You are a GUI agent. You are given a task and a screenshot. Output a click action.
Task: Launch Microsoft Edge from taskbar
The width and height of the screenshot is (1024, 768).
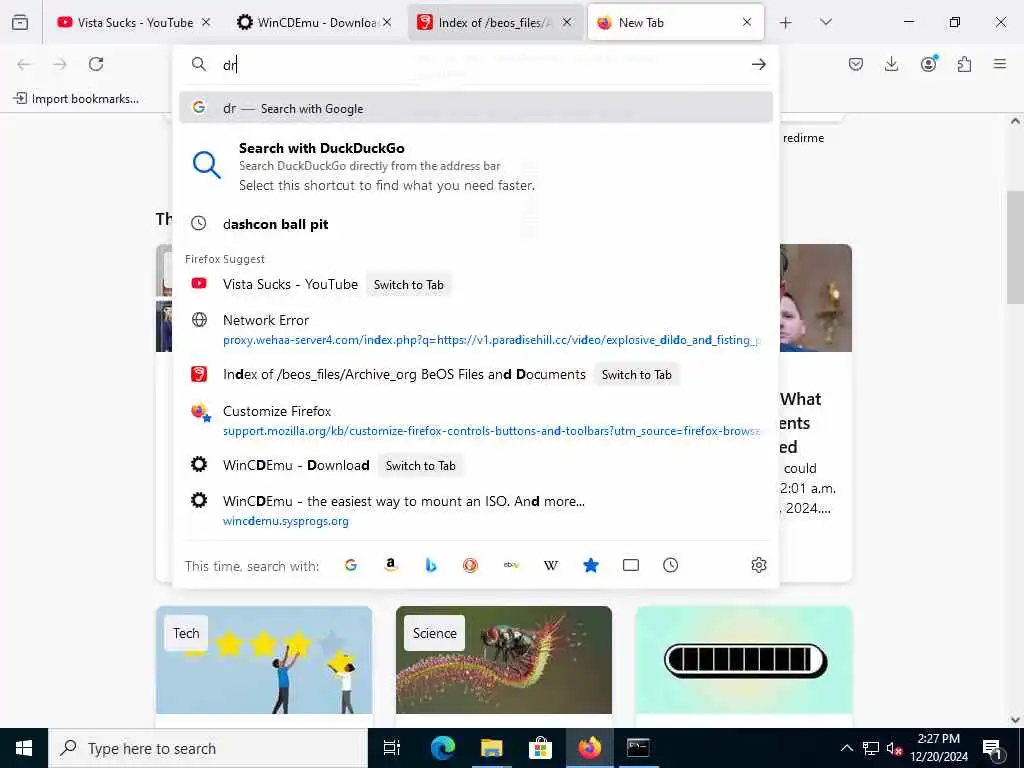tap(442, 748)
